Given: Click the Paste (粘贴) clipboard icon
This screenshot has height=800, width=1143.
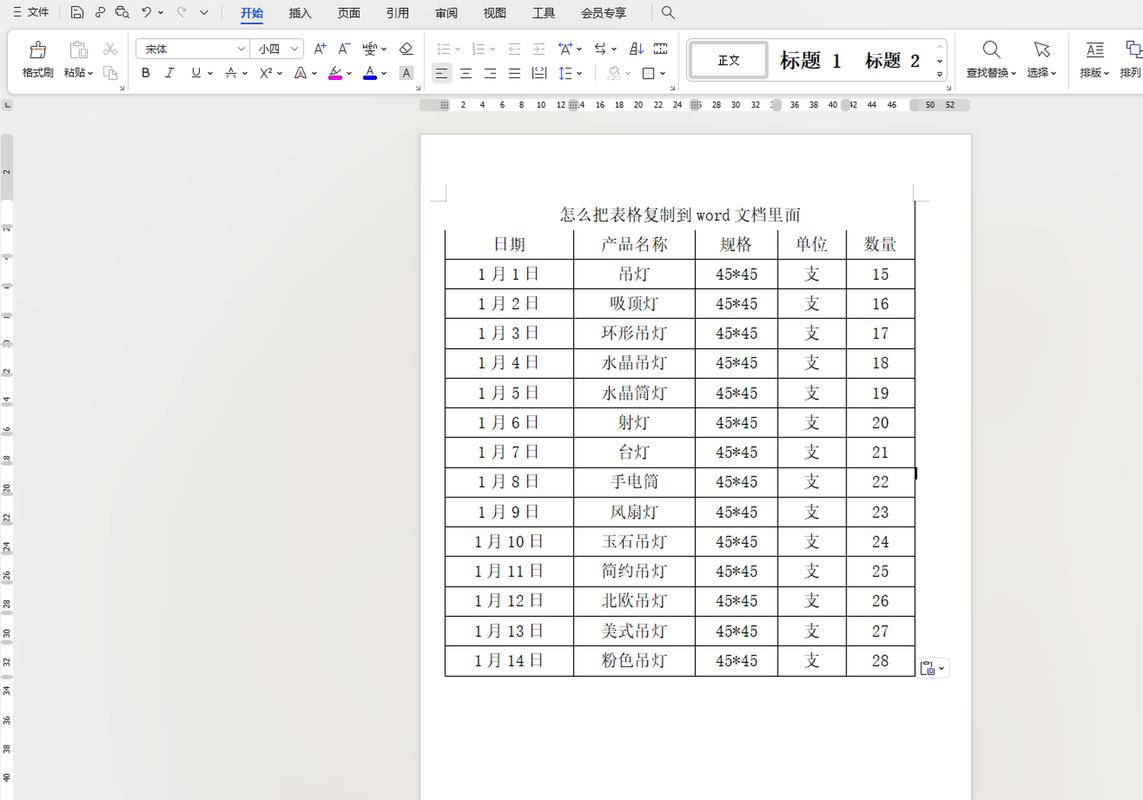Looking at the screenshot, I should pos(78,50).
